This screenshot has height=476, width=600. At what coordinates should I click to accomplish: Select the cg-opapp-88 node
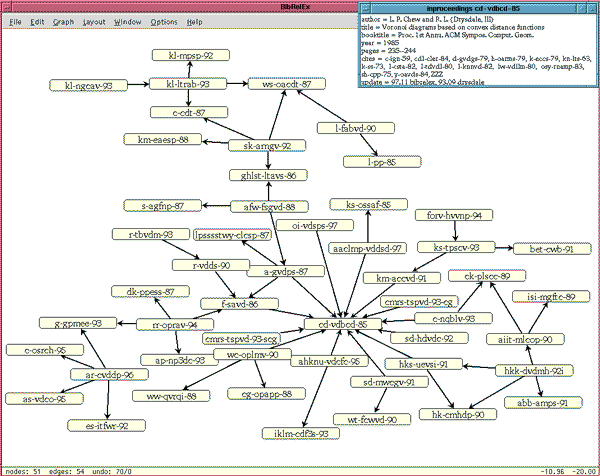(266, 394)
